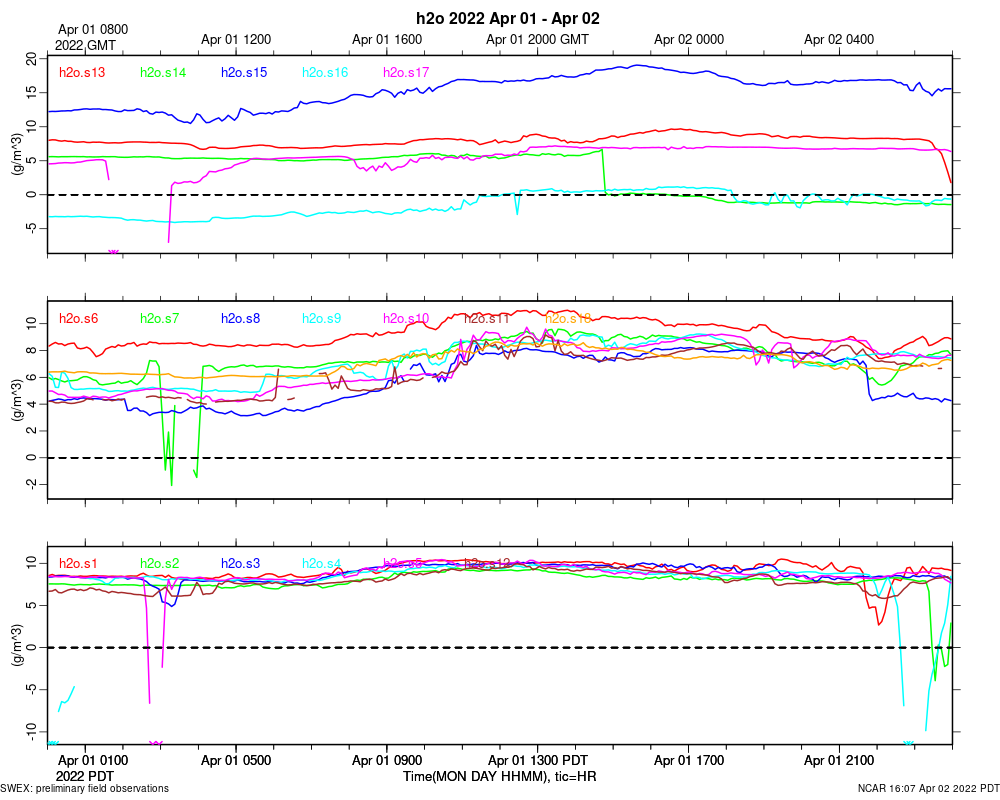Click the y-axis tick value -10 on the h2o.s1 panel

32,731
